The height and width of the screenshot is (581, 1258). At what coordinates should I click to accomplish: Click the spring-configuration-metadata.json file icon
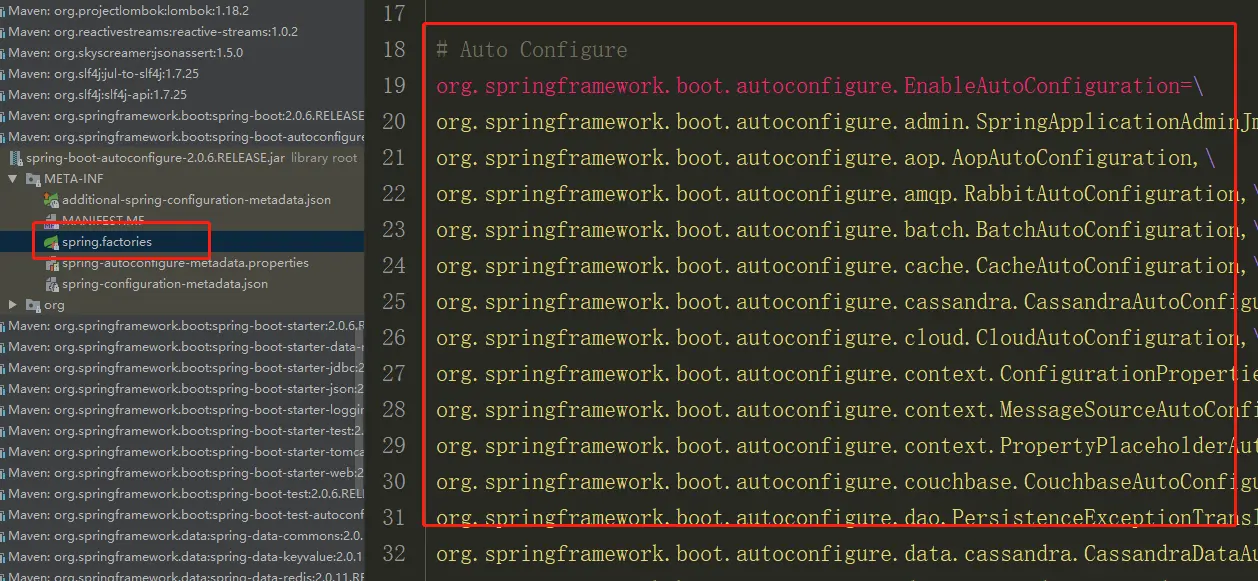pyautogui.click(x=51, y=284)
